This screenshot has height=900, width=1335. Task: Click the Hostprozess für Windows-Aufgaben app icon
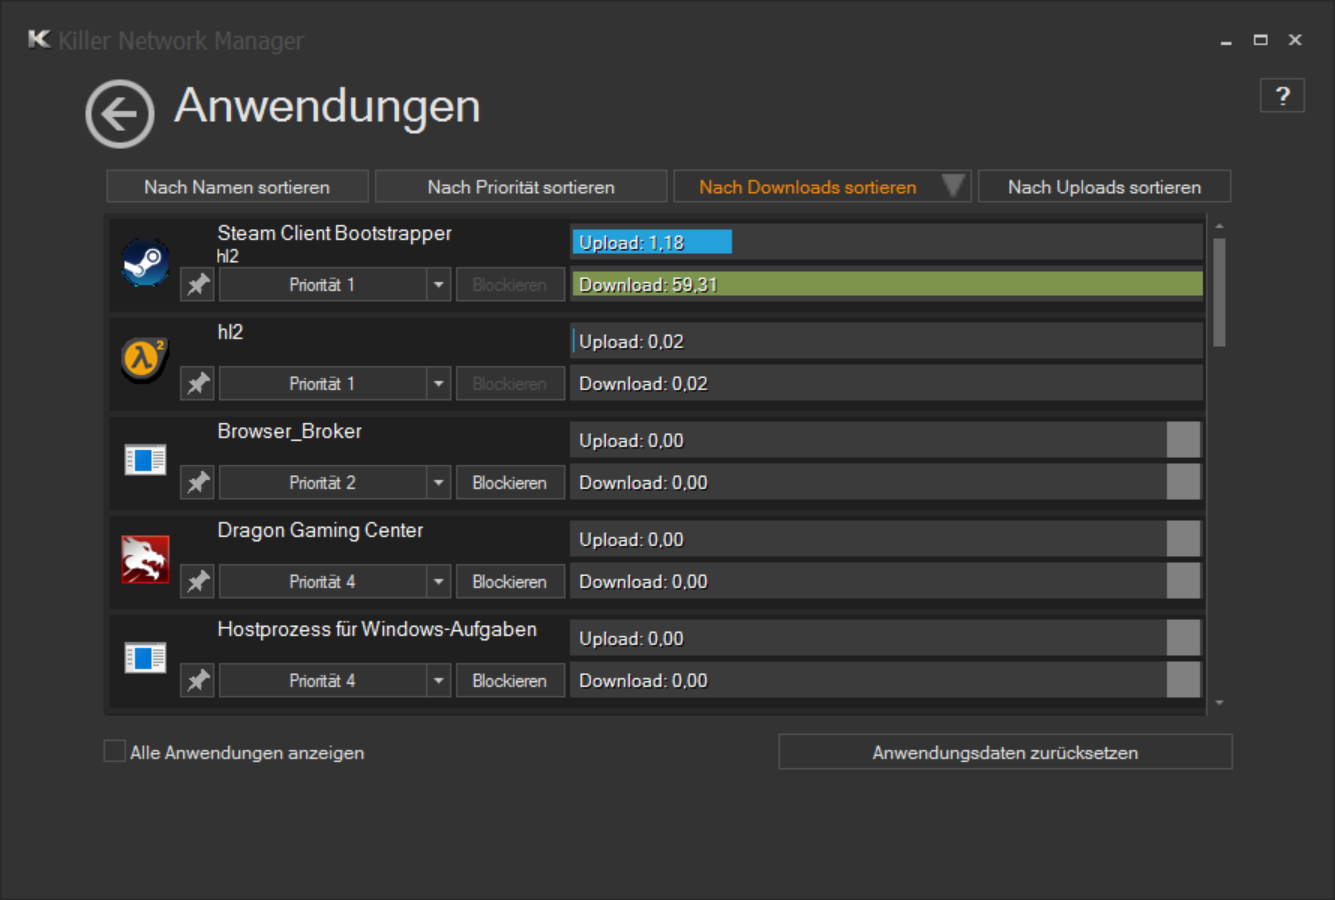(145, 658)
